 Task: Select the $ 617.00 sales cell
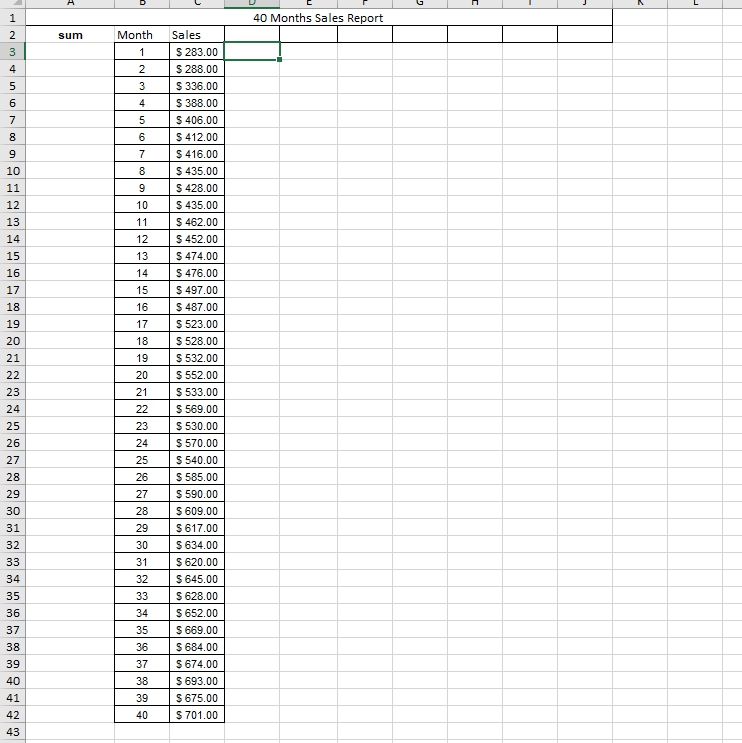pyautogui.click(x=197, y=528)
